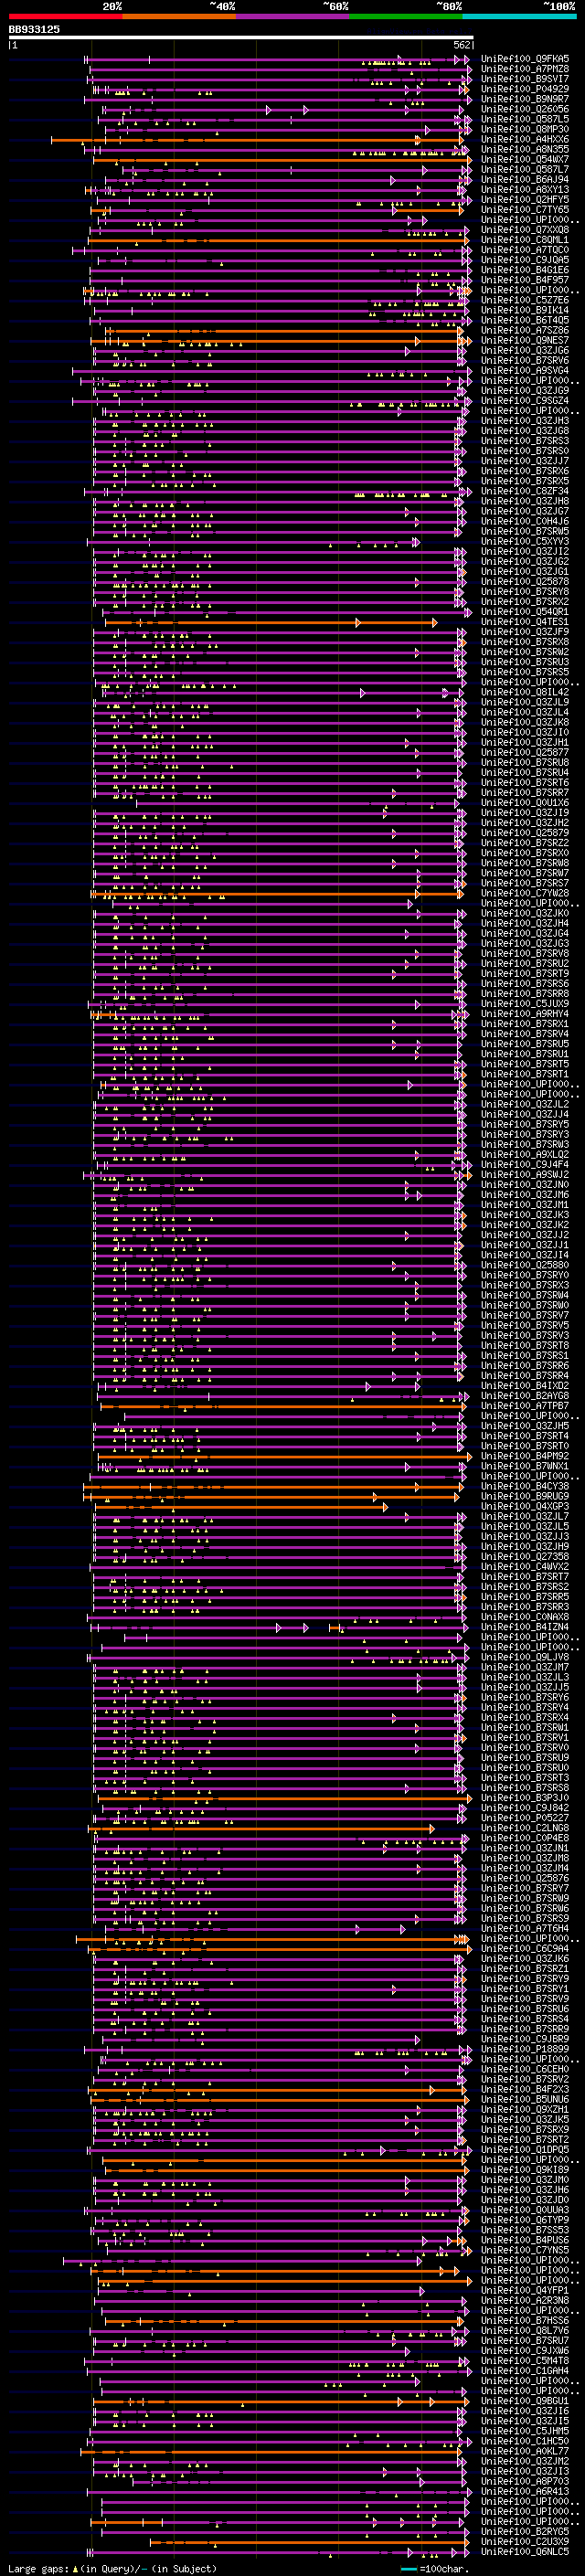Open hit UniRef100_Q9FKA5
585x2576 pixels.
(x=525, y=59)
